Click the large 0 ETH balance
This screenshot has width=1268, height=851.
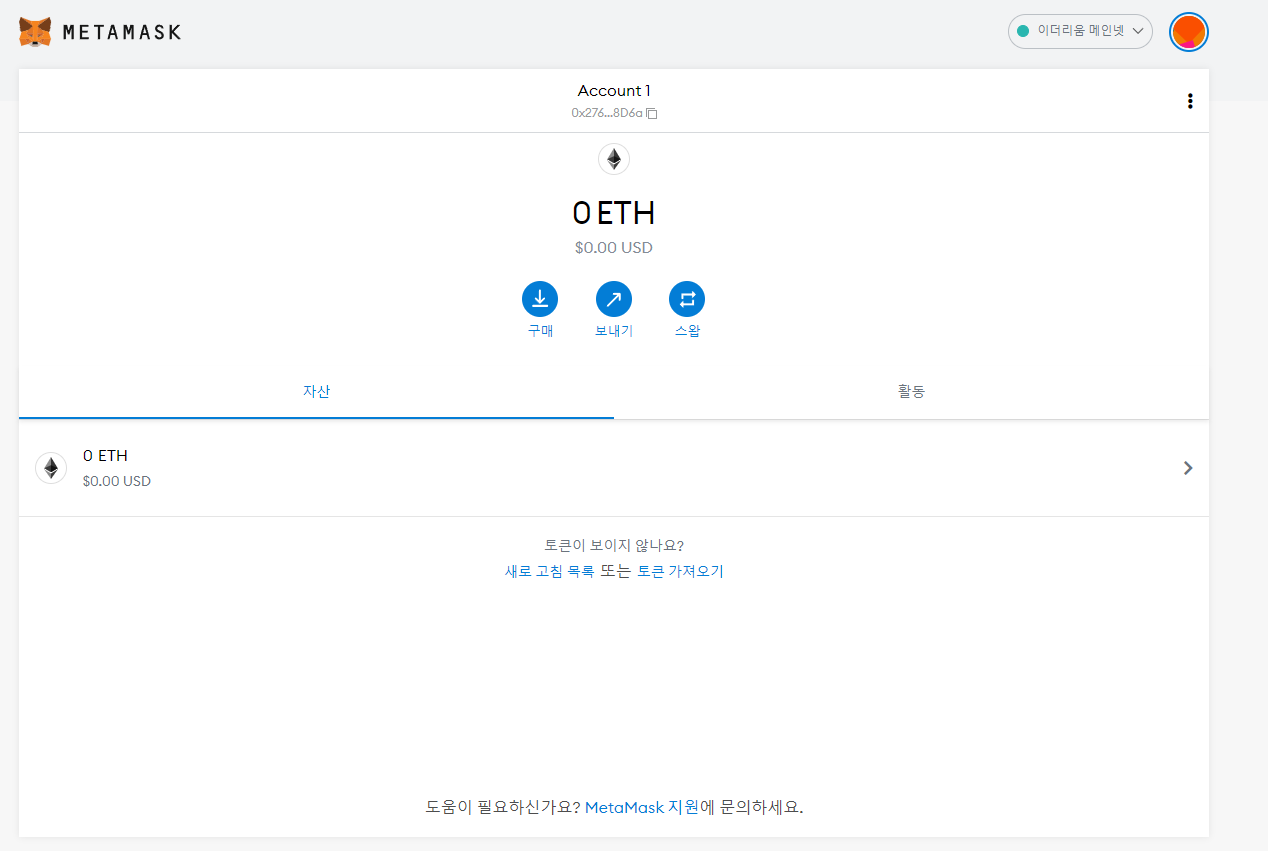coord(614,213)
